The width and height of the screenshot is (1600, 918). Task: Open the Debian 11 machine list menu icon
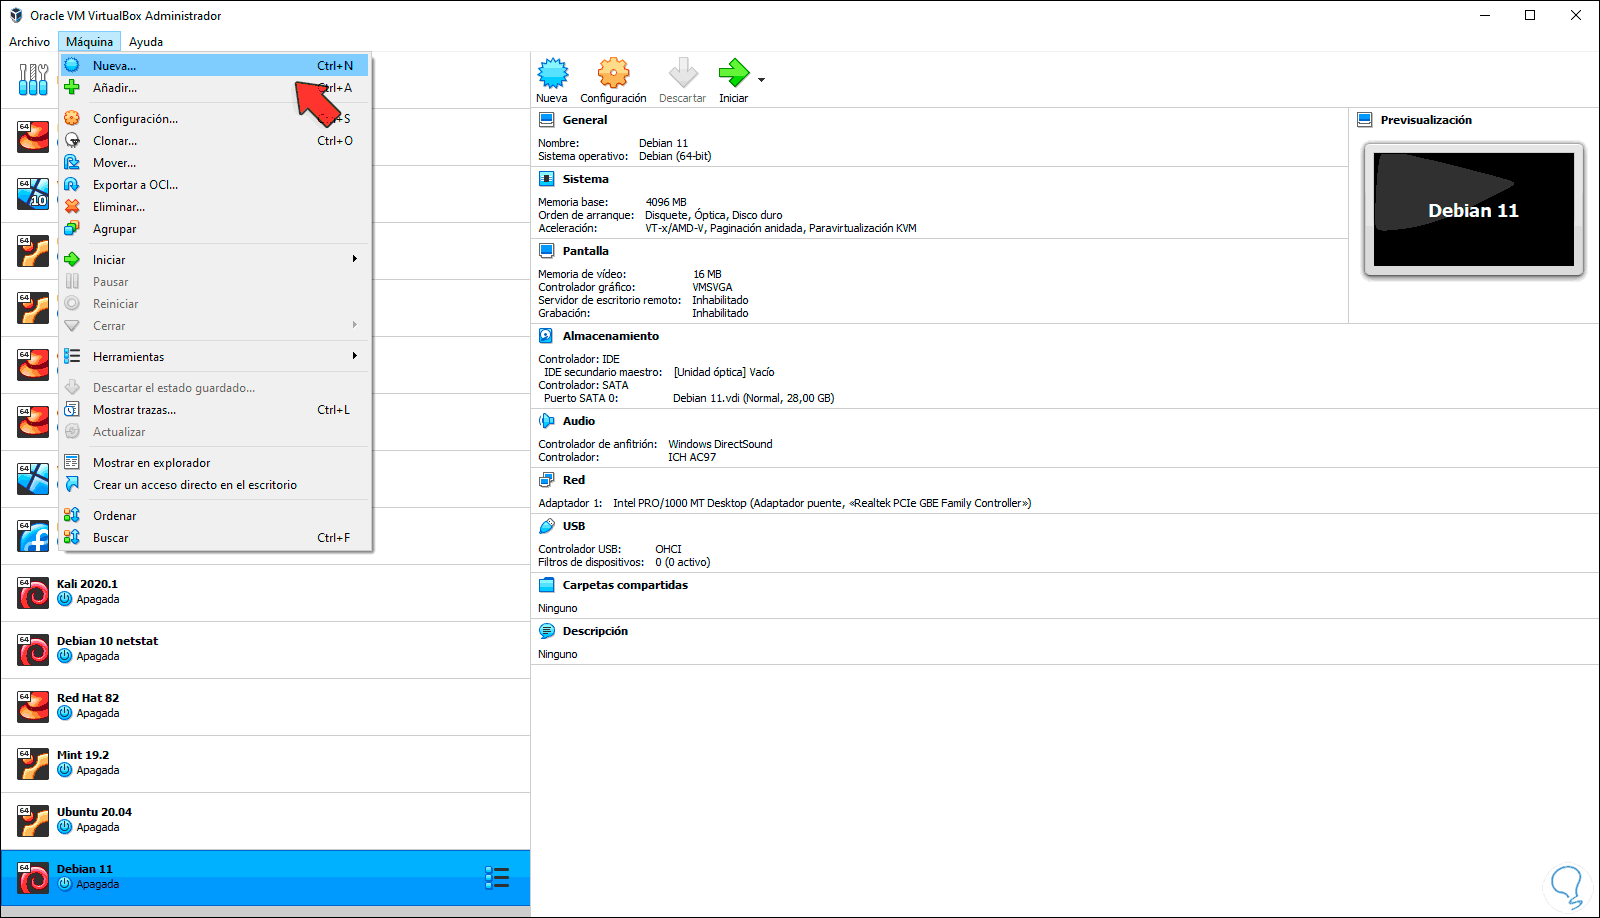click(497, 878)
